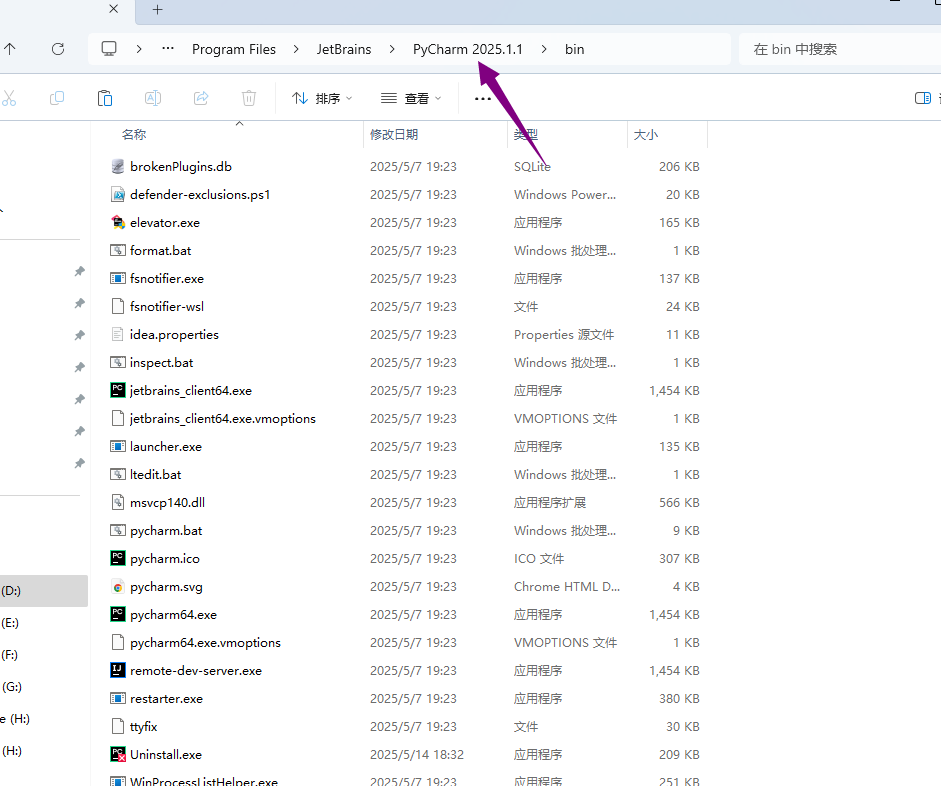Viewport: 941px width, 786px height.
Task: Select jetbrains_client64.exe.vmoptions file name
Action: click(223, 419)
